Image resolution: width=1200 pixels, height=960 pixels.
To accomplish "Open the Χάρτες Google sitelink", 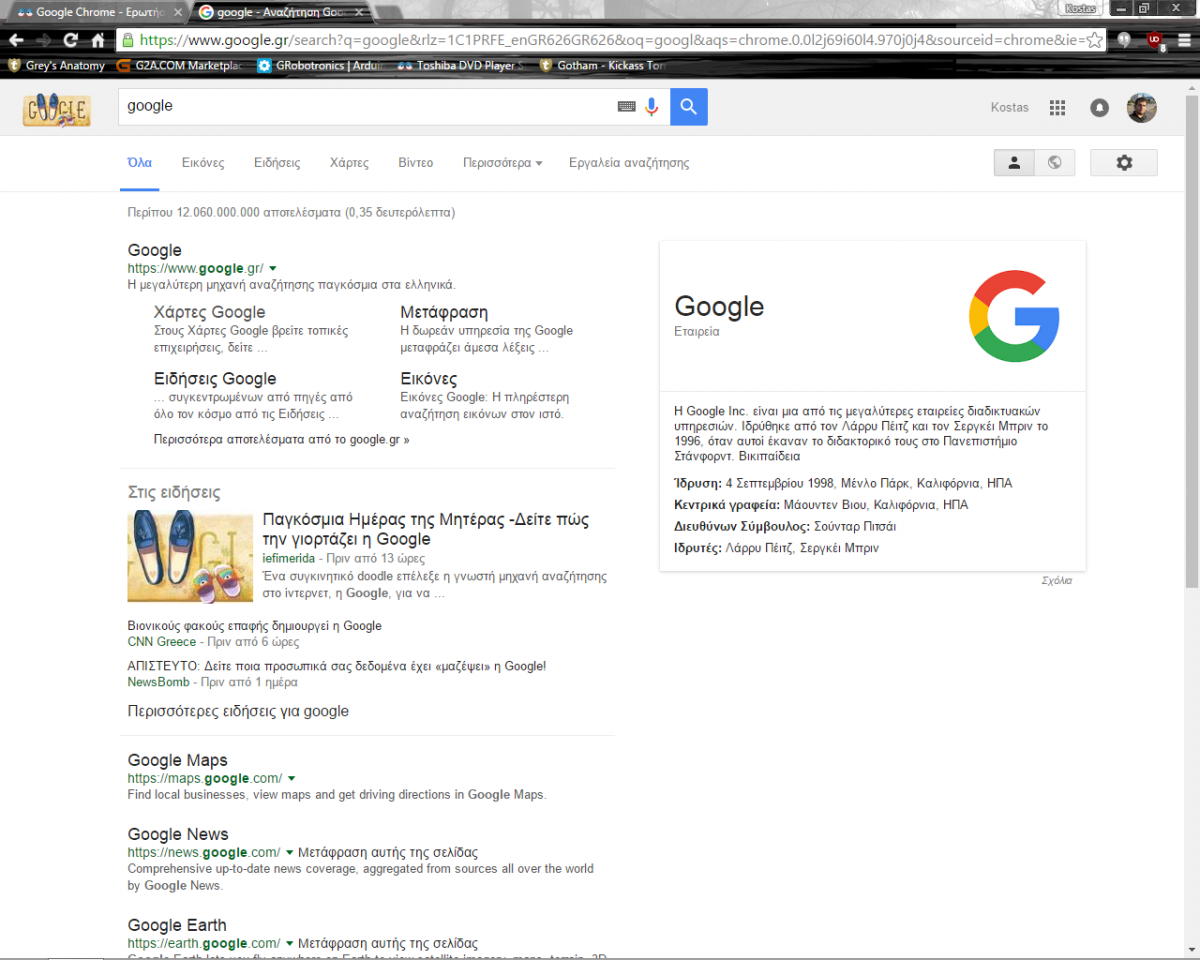I will click(x=210, y=312).
